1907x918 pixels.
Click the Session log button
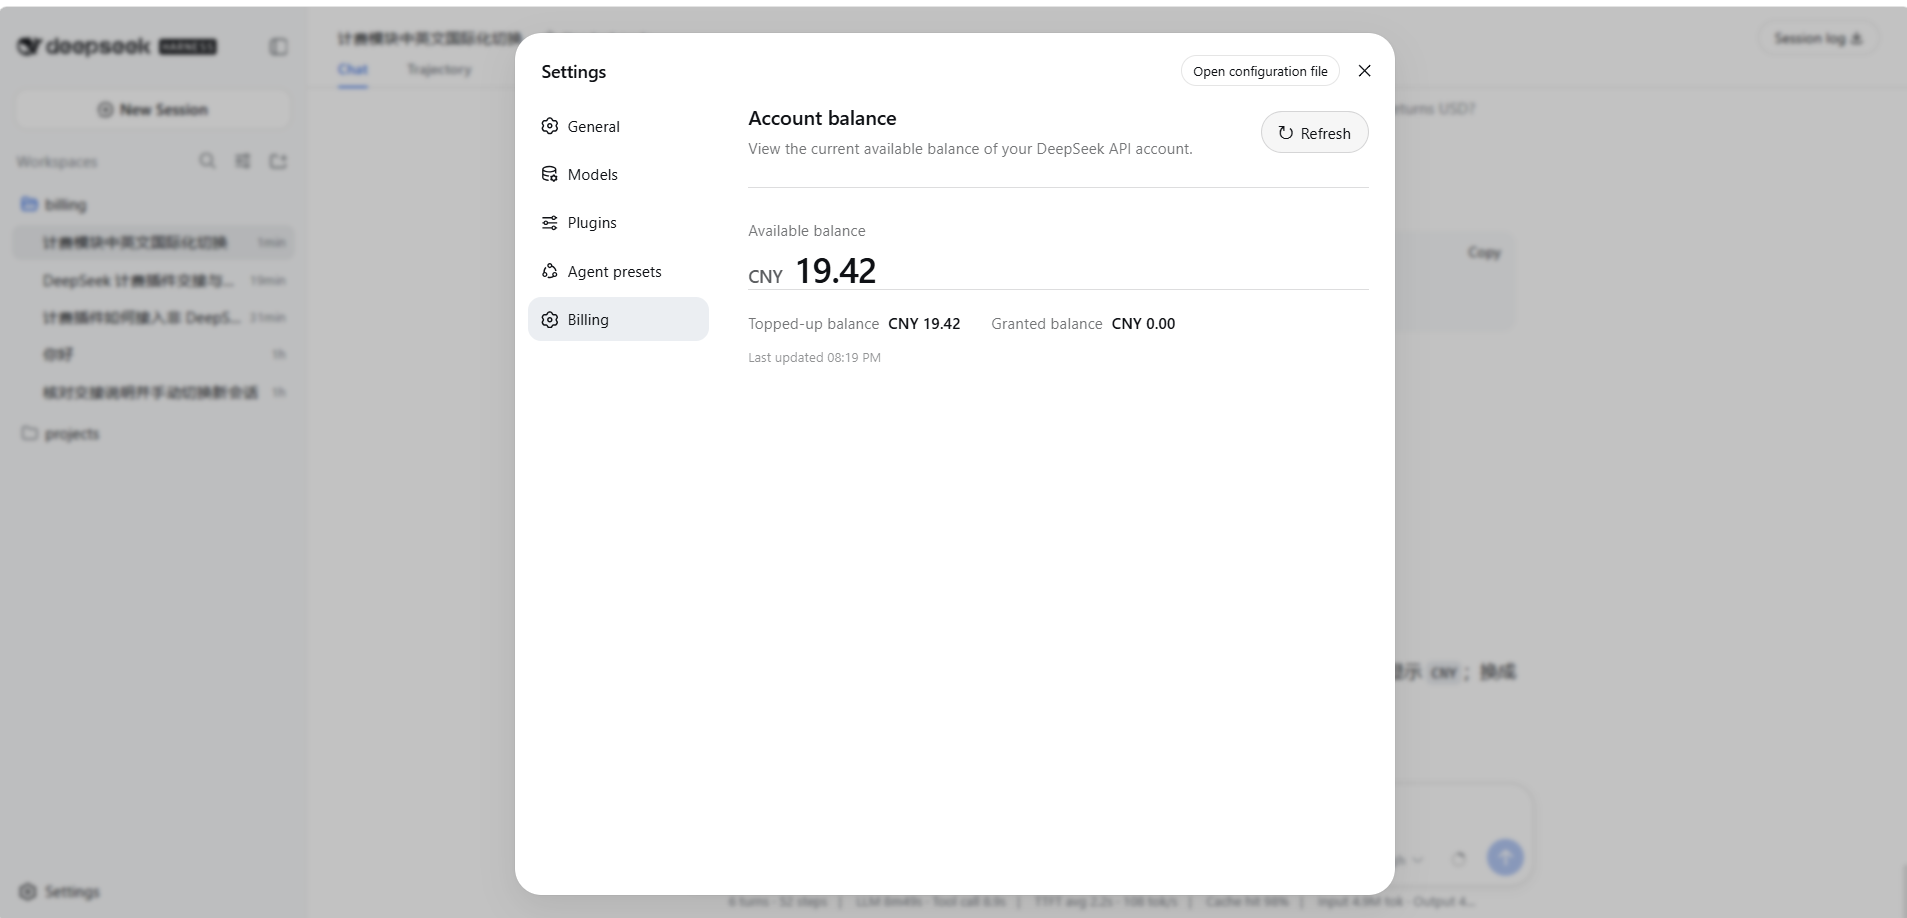tap(1817, 38)
